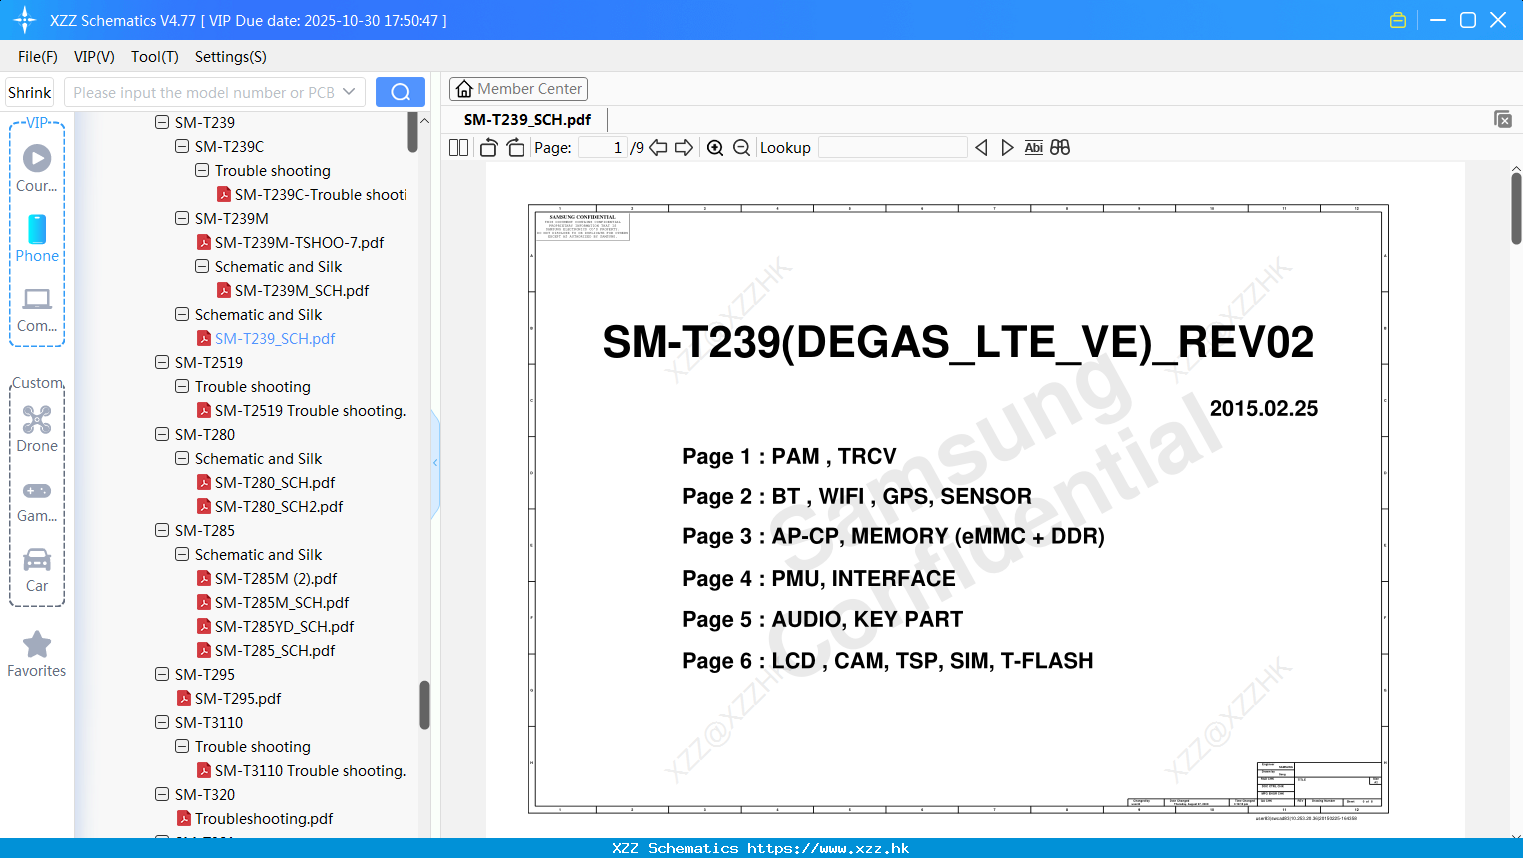Screen dimensions: 1523x858
Task: Find next lookup result triangle
Action: click(1007, 148)
